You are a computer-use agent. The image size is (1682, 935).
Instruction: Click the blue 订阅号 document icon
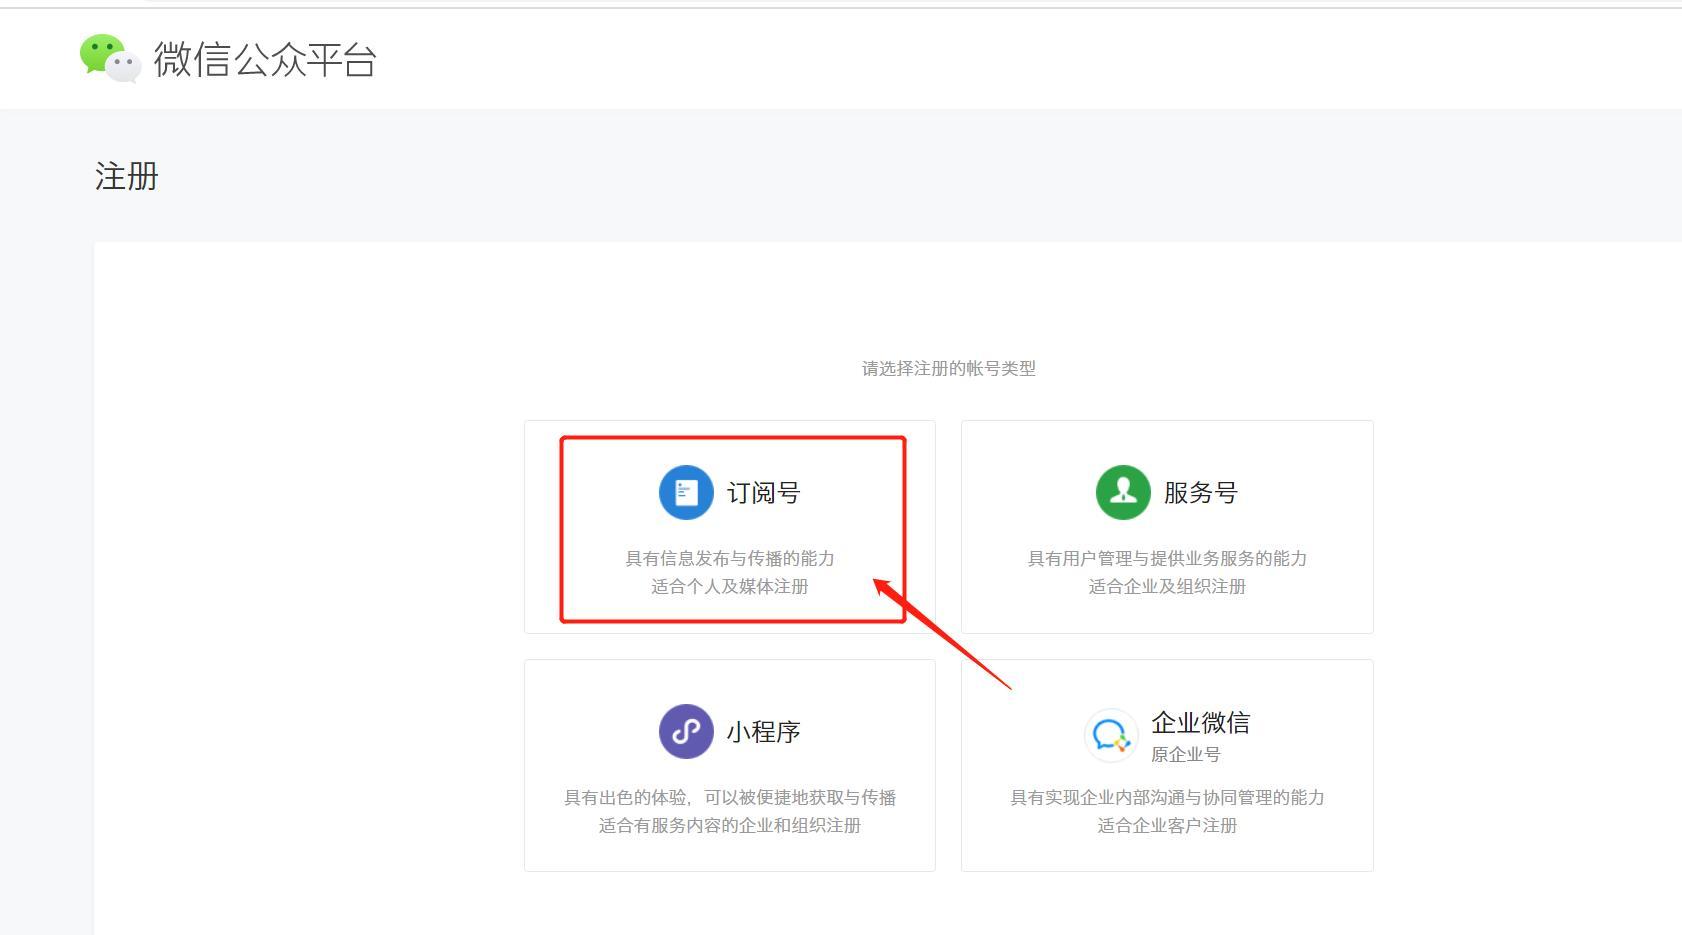pos(686,492)
